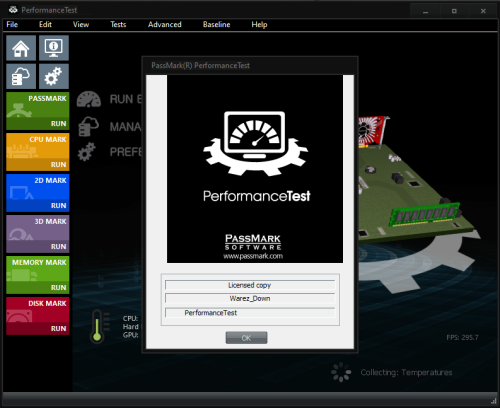Open the Help menu

click(259, 25)
